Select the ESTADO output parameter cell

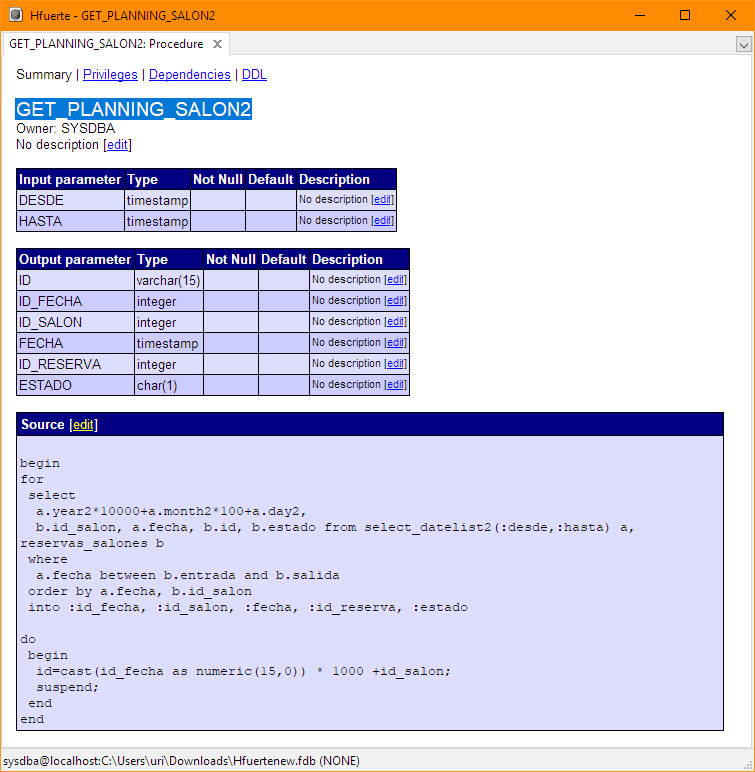coord(75,386)
